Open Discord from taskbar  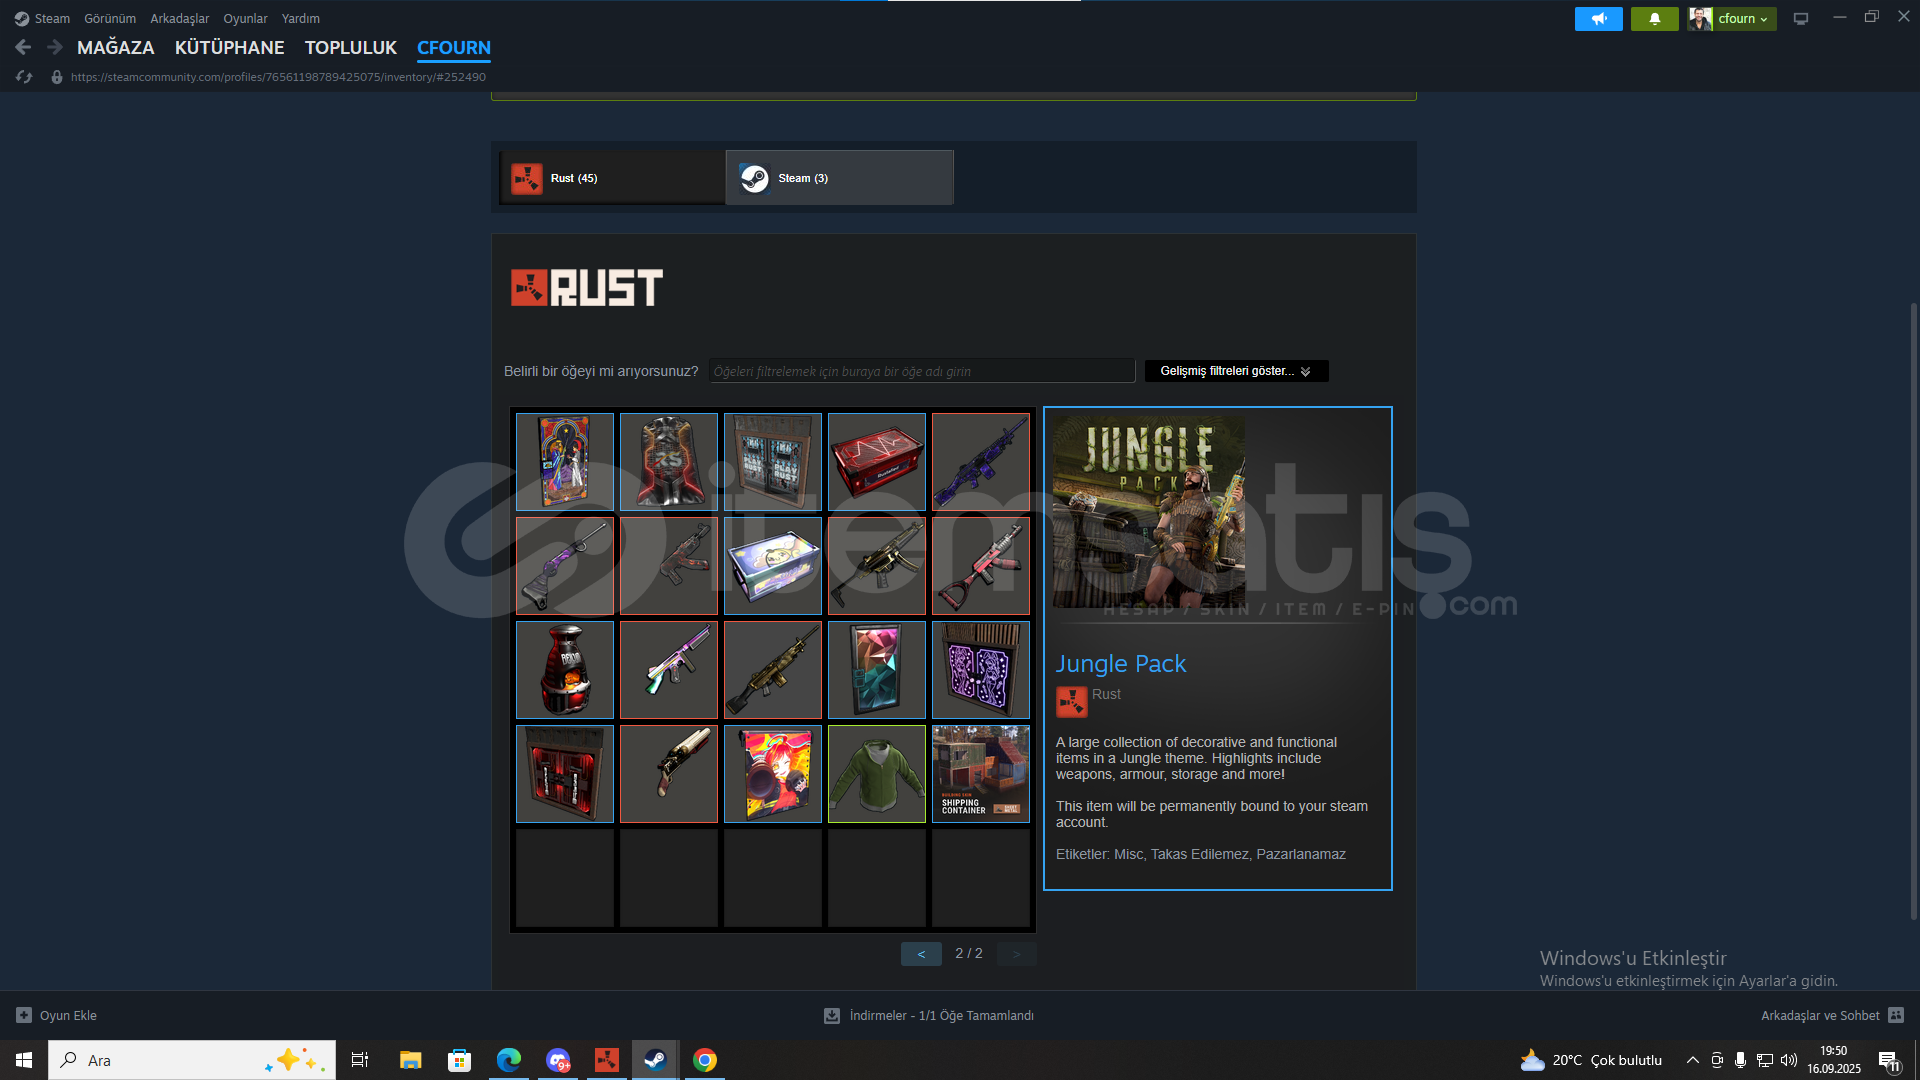coord(557,1060)
